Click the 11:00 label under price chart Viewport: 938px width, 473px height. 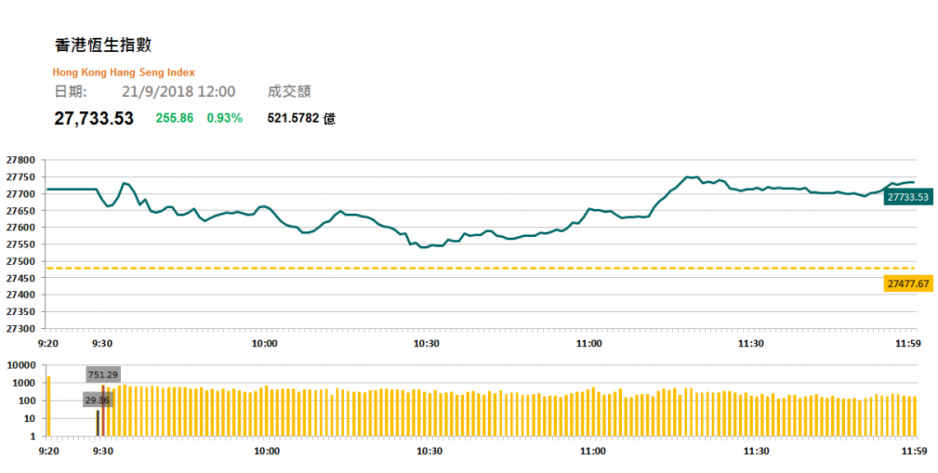click(x=589, y=343)
